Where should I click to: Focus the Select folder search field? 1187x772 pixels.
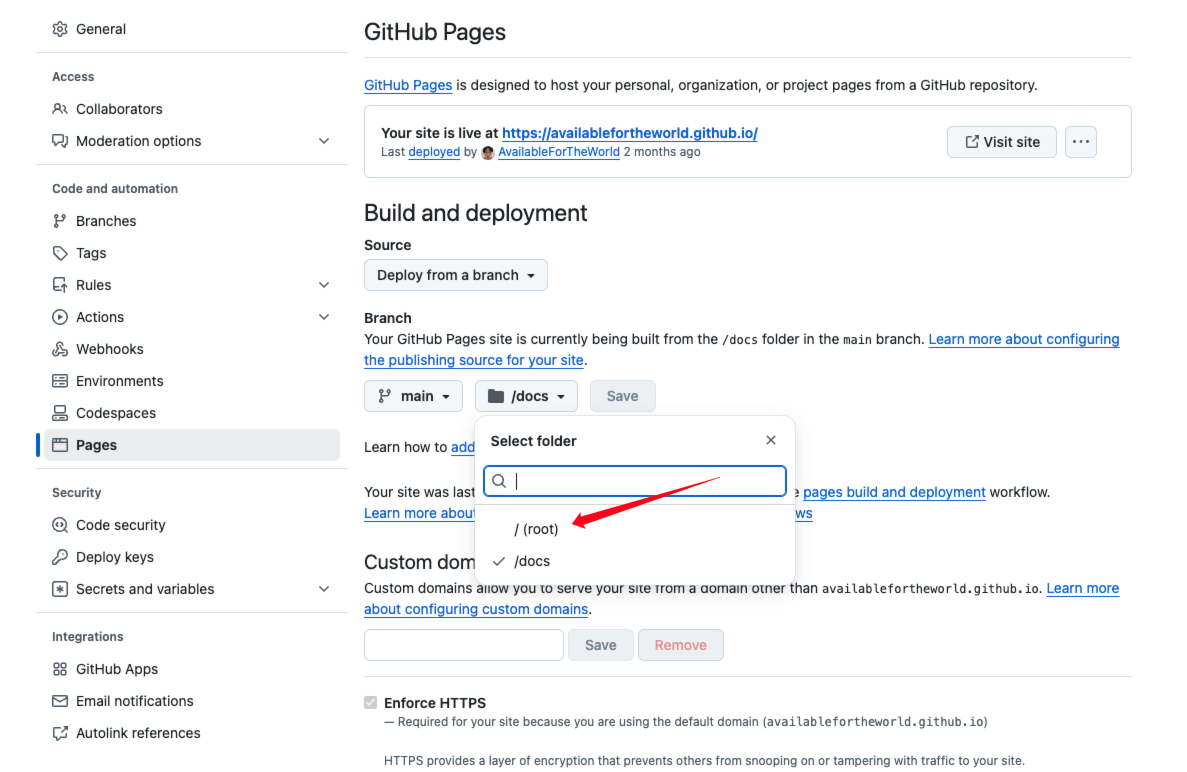[634, 481]
